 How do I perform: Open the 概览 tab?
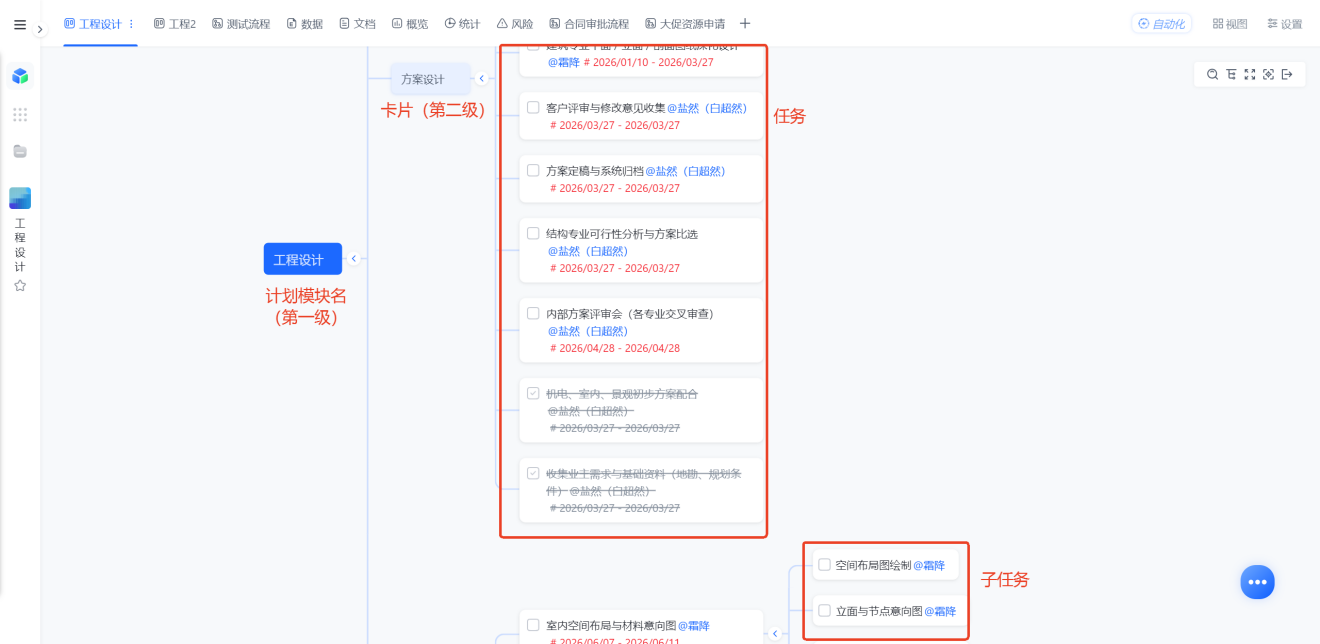pos(410,24)
